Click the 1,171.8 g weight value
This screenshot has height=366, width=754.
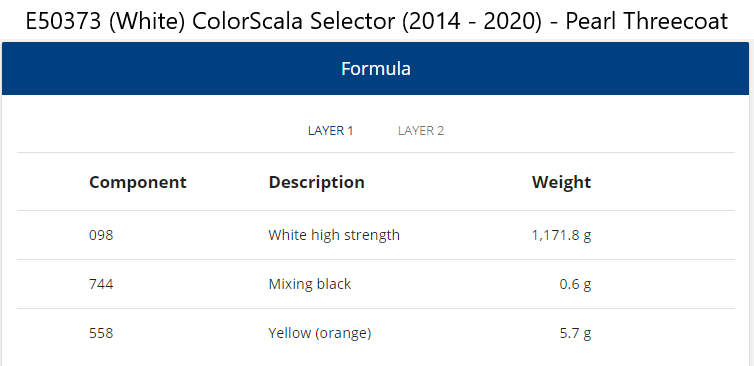(561, 235)
